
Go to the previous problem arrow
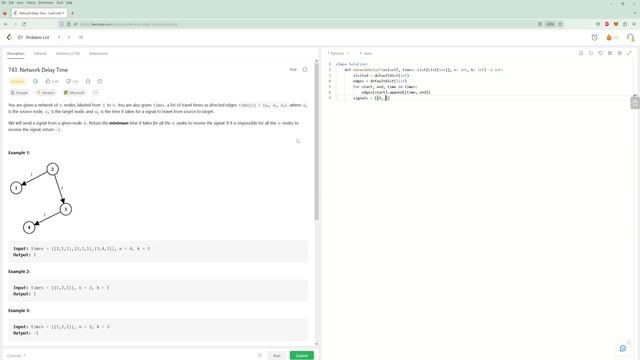(x=59, y=37)
